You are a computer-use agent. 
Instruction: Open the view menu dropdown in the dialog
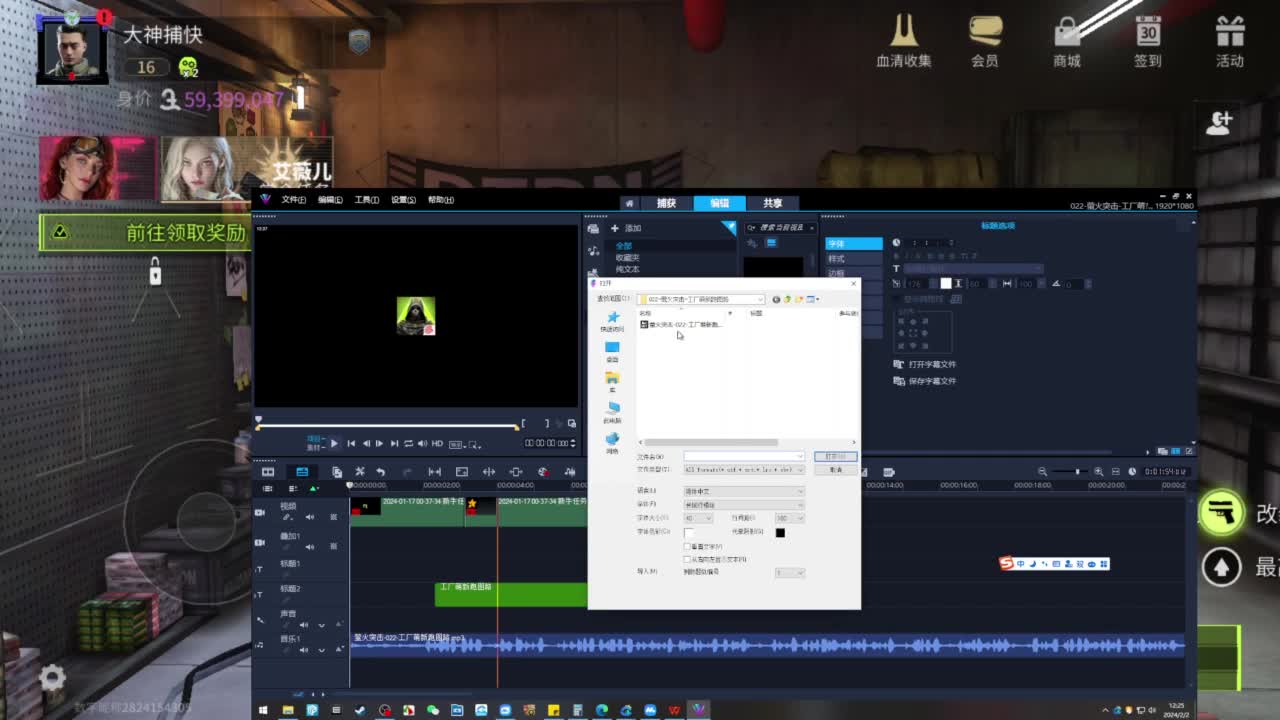pos(813,299)
